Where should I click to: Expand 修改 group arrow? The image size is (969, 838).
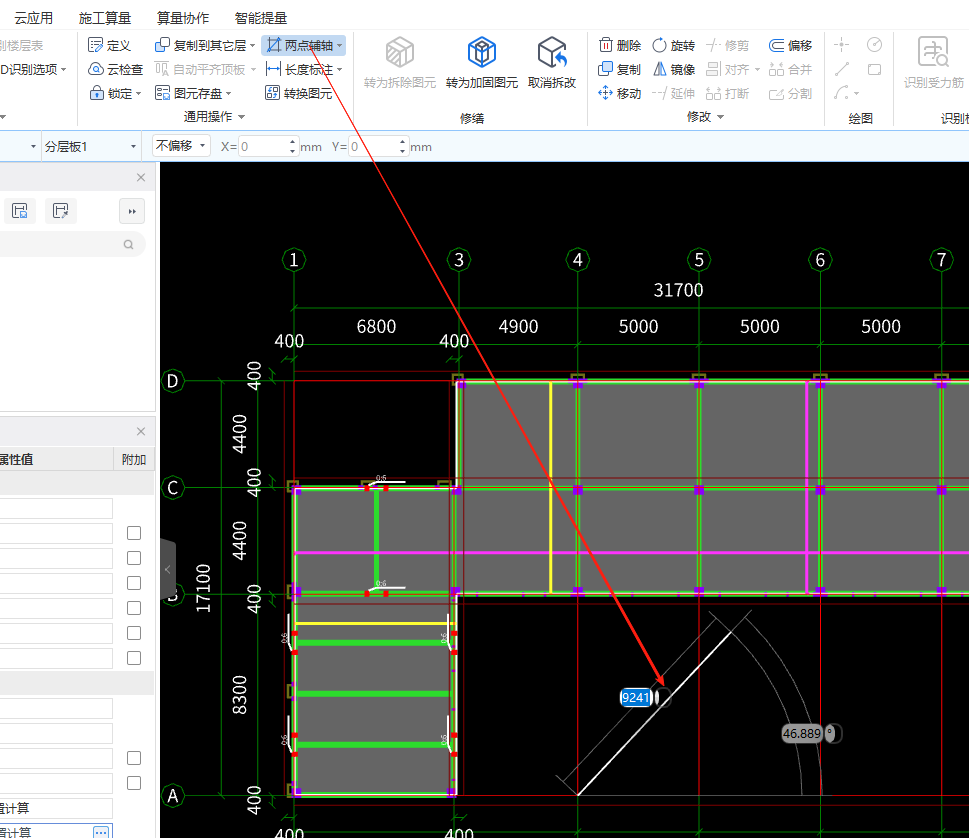[721, 117]
